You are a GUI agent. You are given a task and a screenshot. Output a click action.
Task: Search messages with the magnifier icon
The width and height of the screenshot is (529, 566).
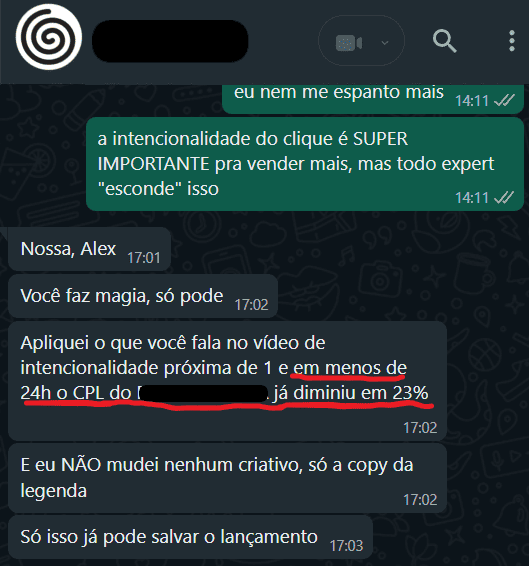coord(445,41)
